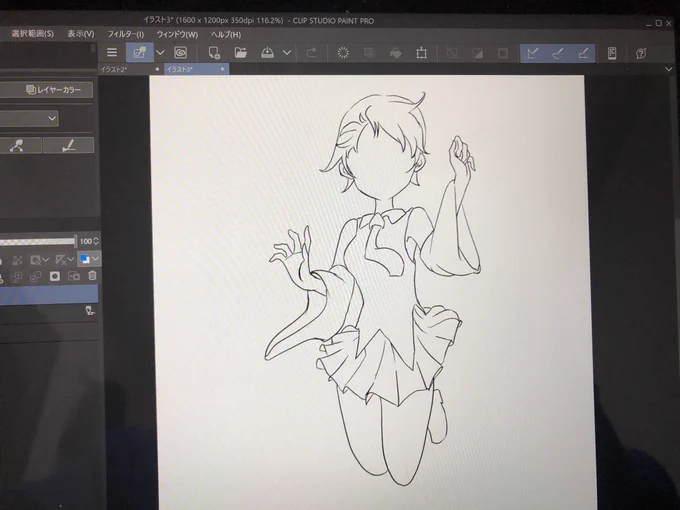Toggle the blue layer color swatch
Image resolution: width=680 pixels, height=510 pixels.
click(x=85, y=259)
